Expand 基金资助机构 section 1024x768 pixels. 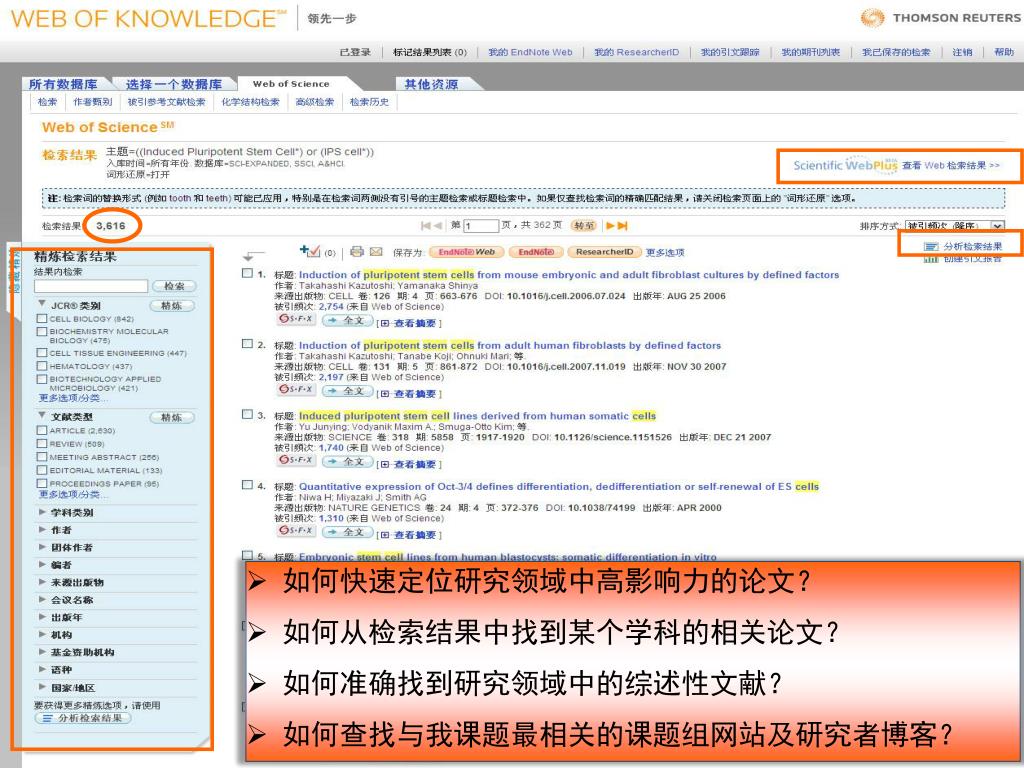(42, 652)
